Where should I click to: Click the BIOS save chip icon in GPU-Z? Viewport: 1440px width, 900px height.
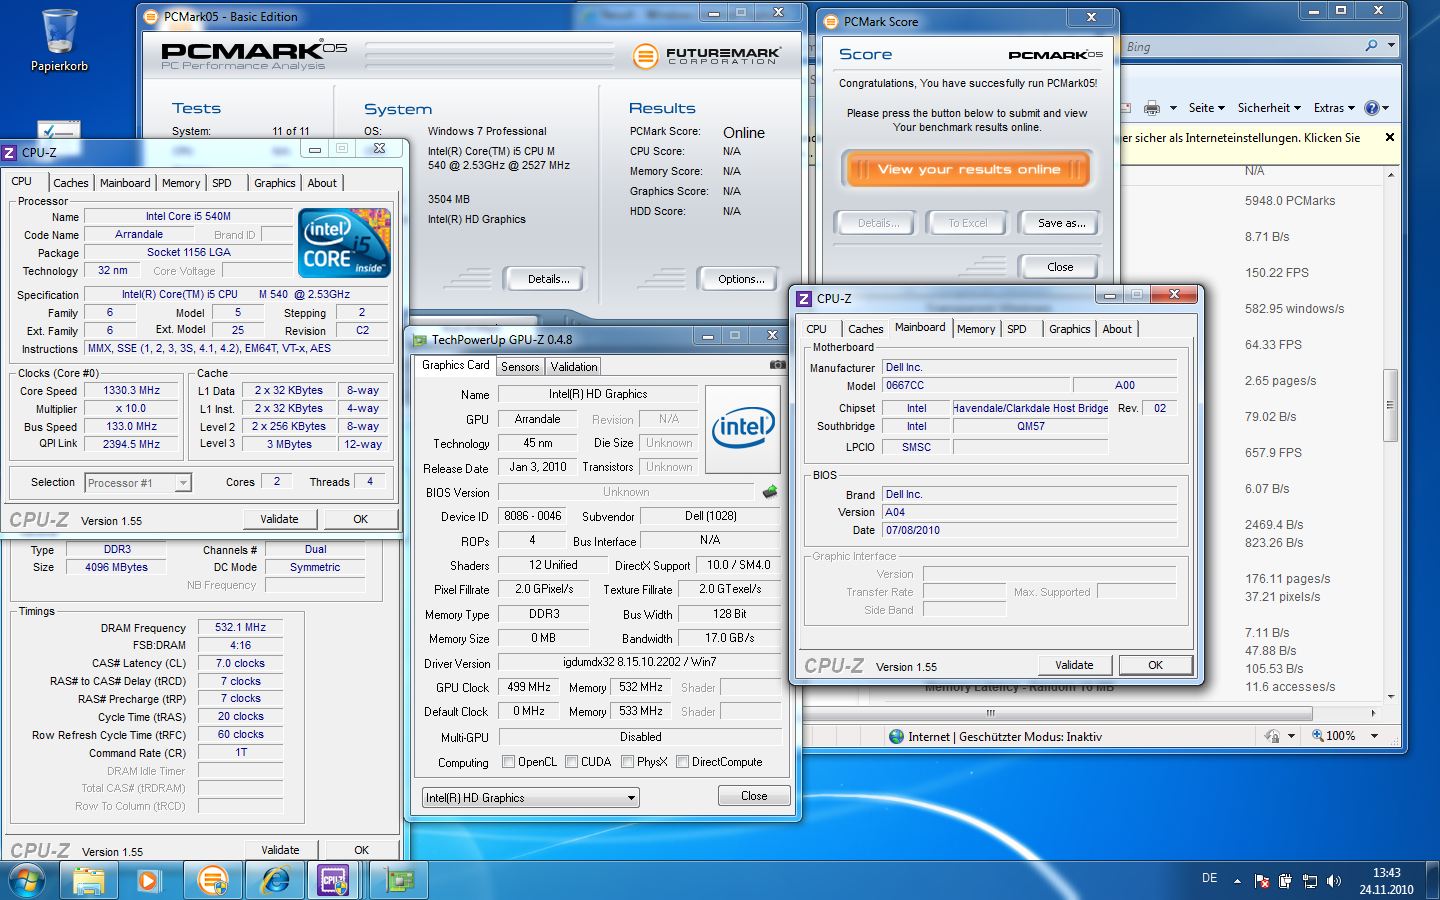click(770, 491)
